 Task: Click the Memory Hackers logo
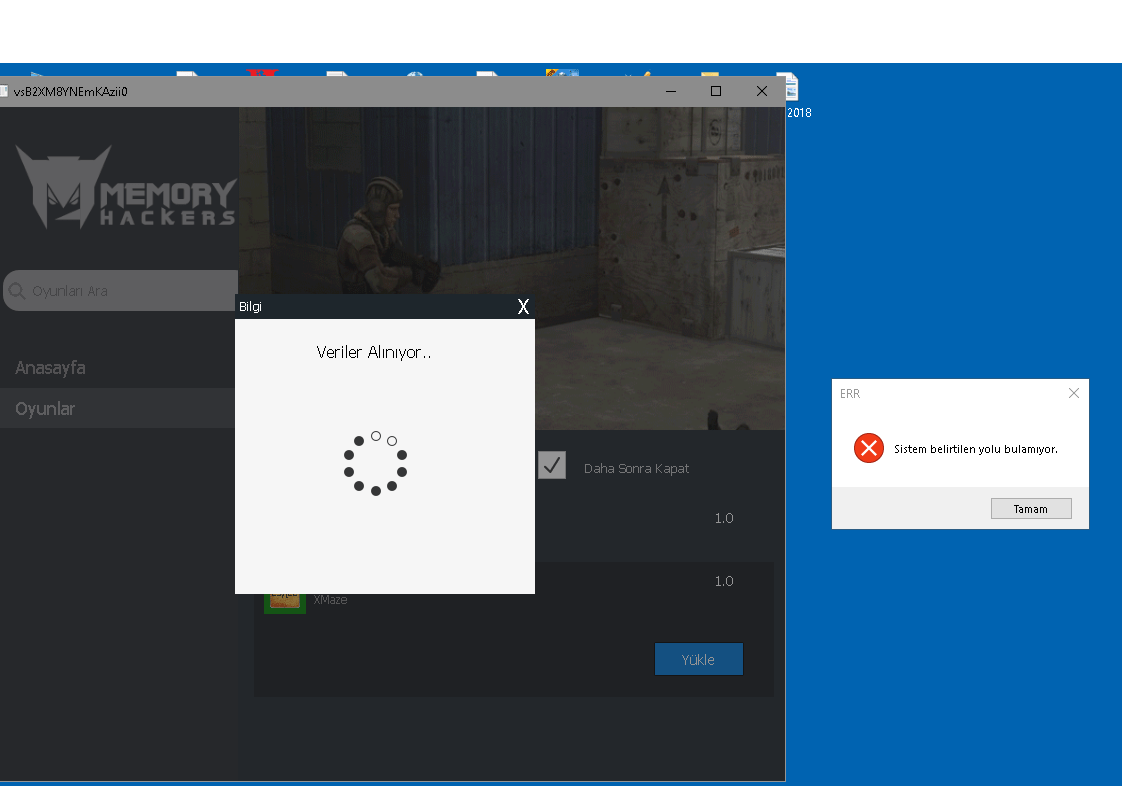126,188
